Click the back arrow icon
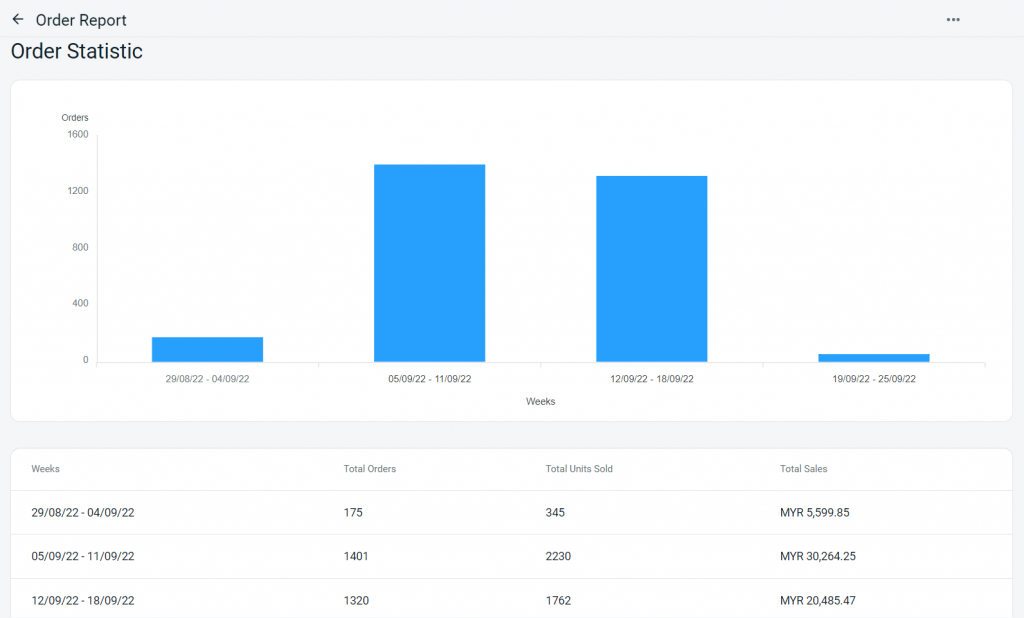This screenshot has width=1024, height=618. pyautogui.click(x=18, y=19)
